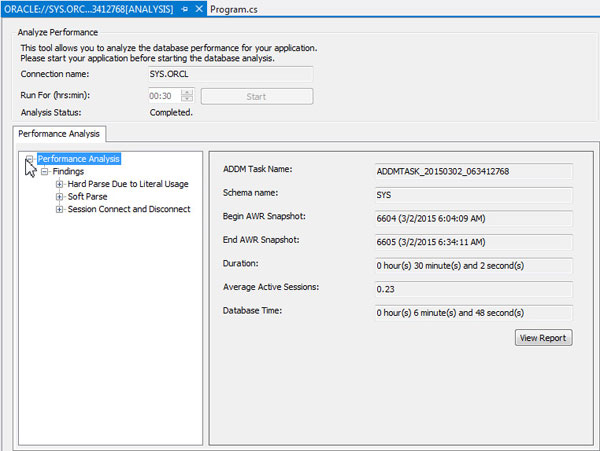The width and height of the screenshot is (600, 451).
Task: Pin the ORACLE analysis document tab
Action: tap(185, 9)
